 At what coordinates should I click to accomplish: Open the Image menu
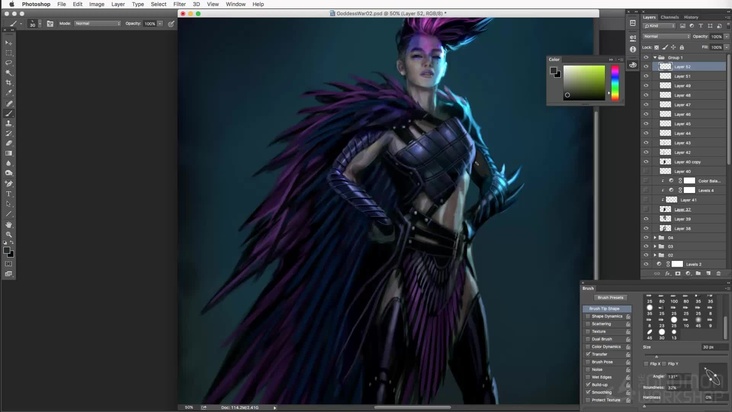click(97, 4)
